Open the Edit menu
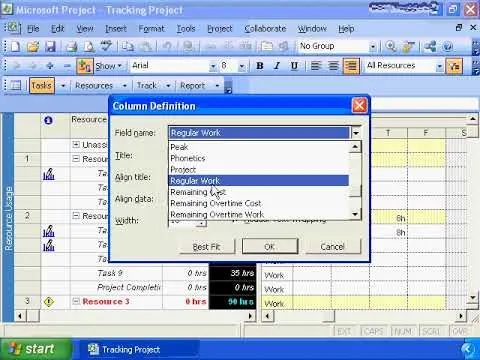Screen dimensions: 480x360 (57, 29)
